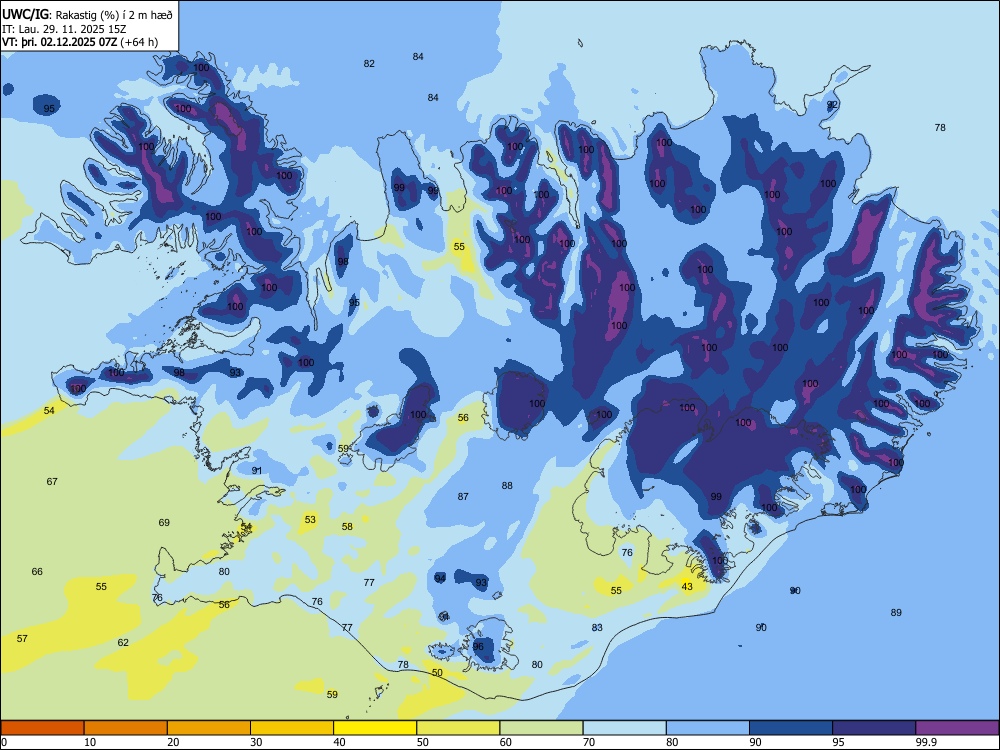1000x750 pixels.
Task: Select the medium blue 80–90 legend swatch
Action: click(708, 728)
